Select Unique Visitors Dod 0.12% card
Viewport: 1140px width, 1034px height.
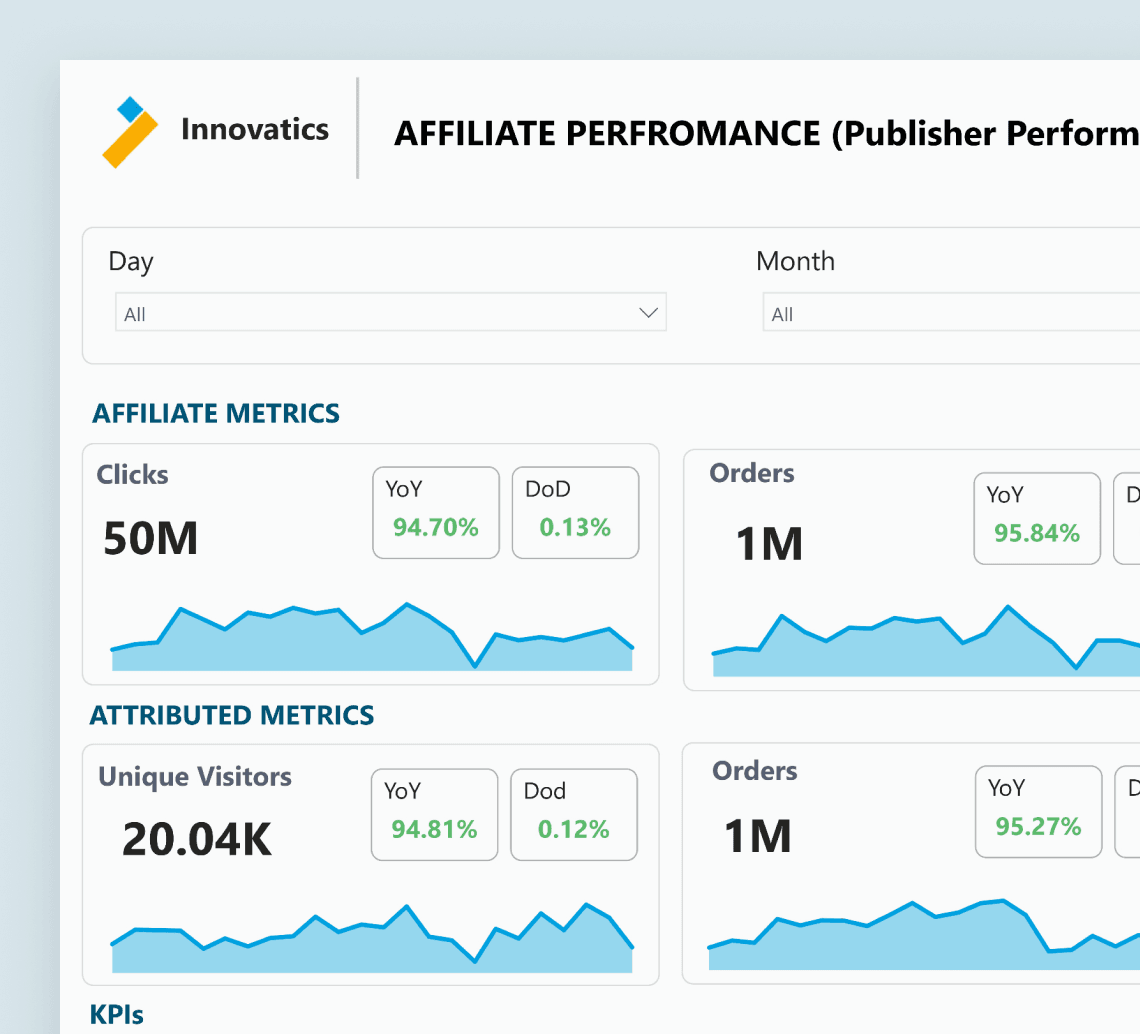[x=574, y=814]
